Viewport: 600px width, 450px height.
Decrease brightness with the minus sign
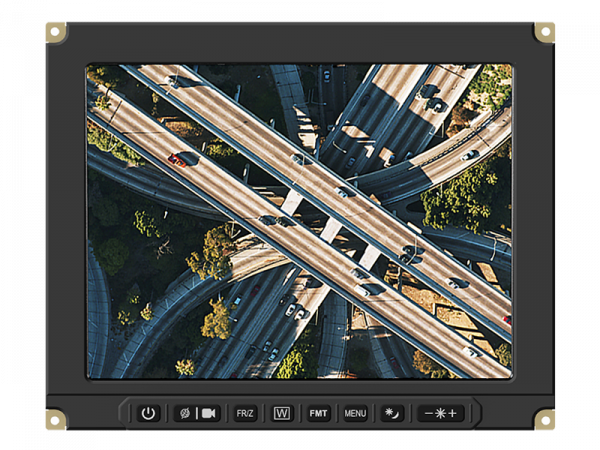point(428,413)
